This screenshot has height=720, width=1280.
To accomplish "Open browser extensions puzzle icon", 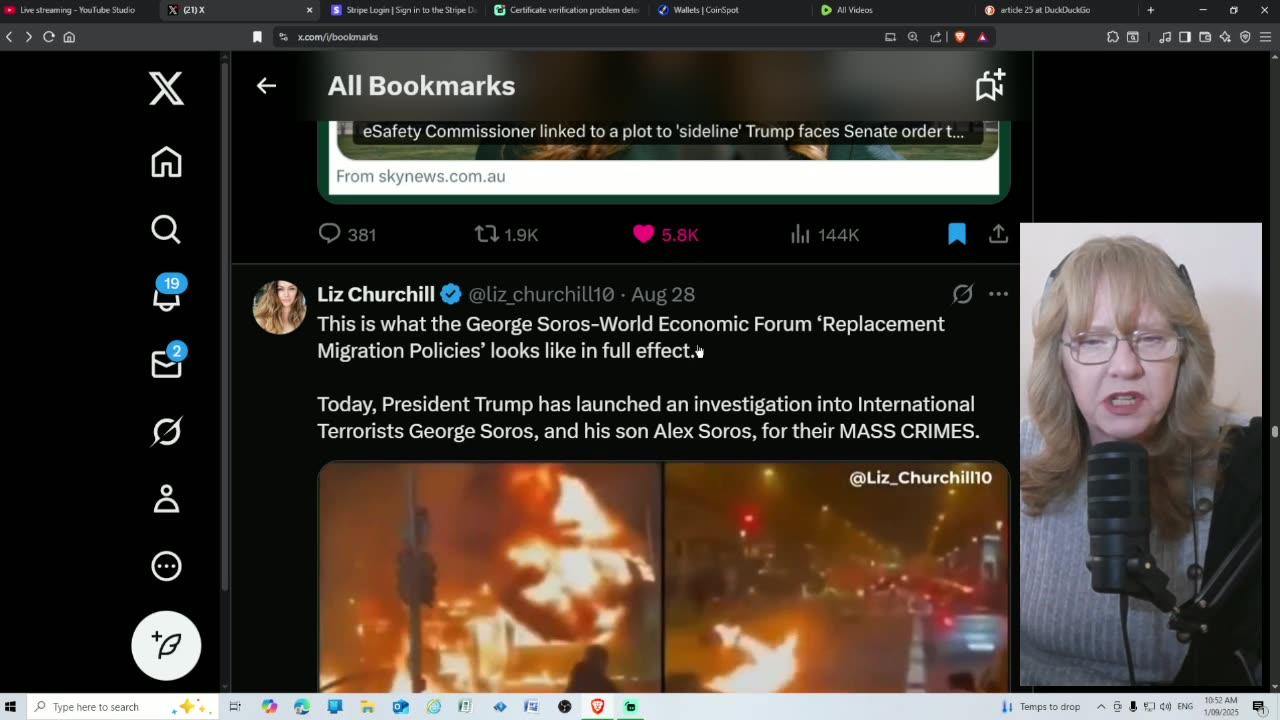I will coord(1113,37).
